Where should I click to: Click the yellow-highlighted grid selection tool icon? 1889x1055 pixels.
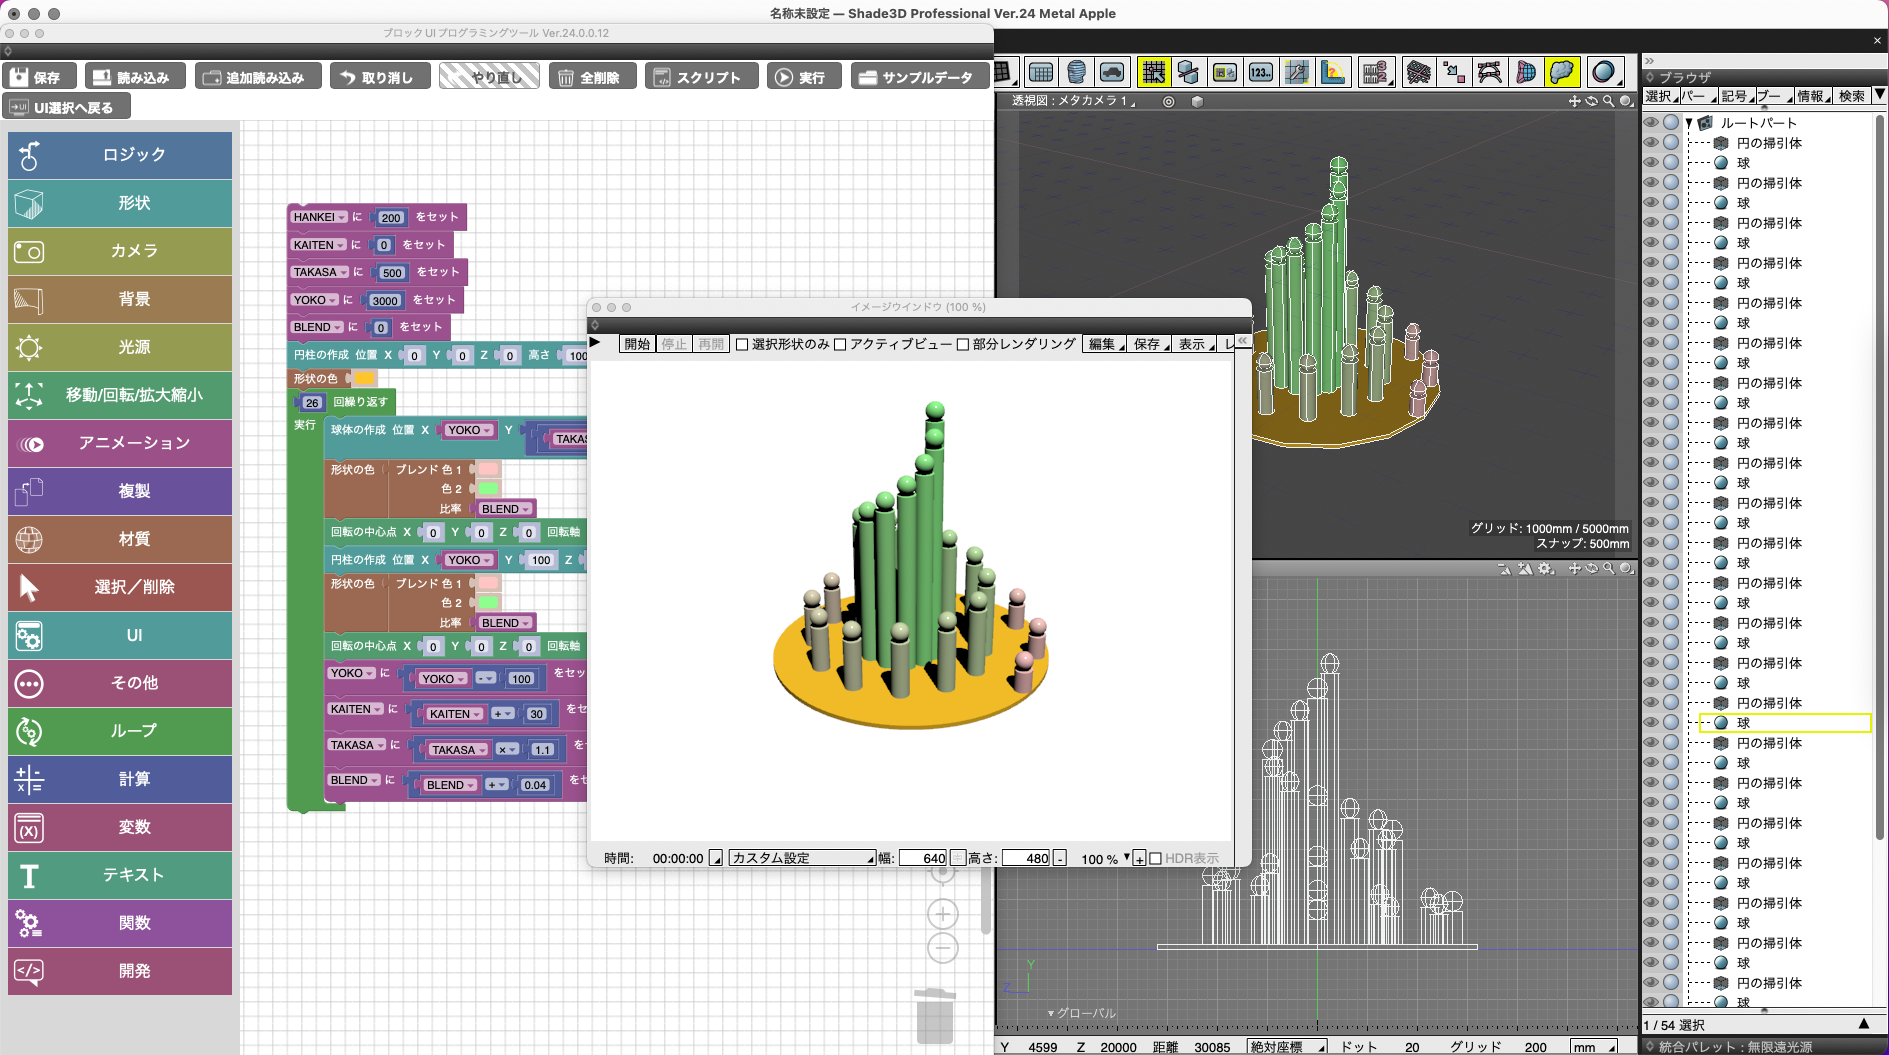click(x=1153, y=72)
